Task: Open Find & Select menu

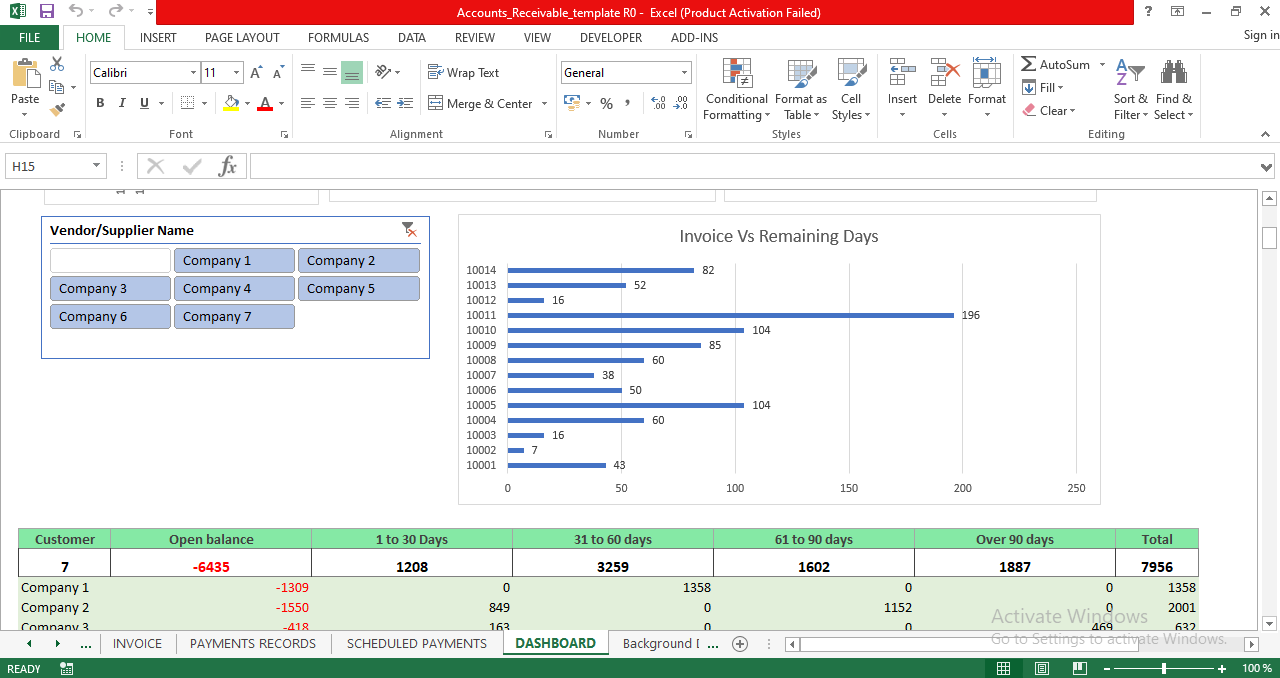Action: [1173, 89]
